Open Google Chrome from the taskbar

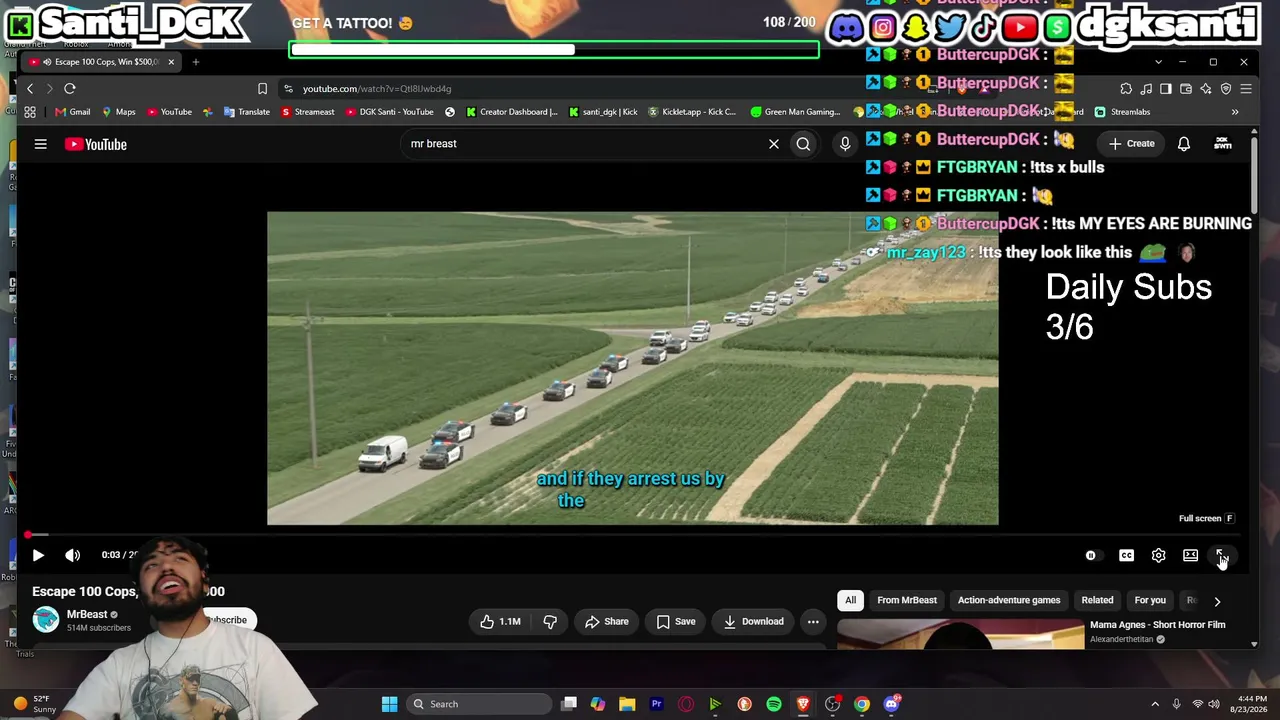862,704
